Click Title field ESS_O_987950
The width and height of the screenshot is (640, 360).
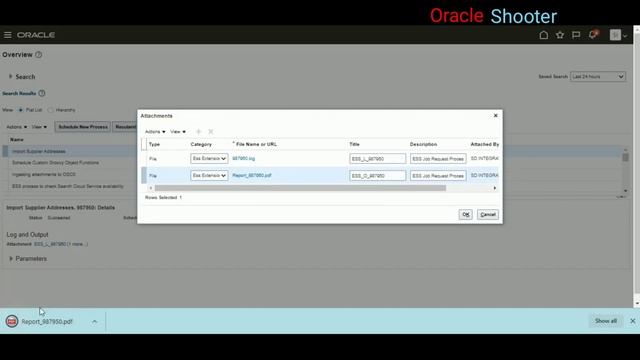pos(378,176)
